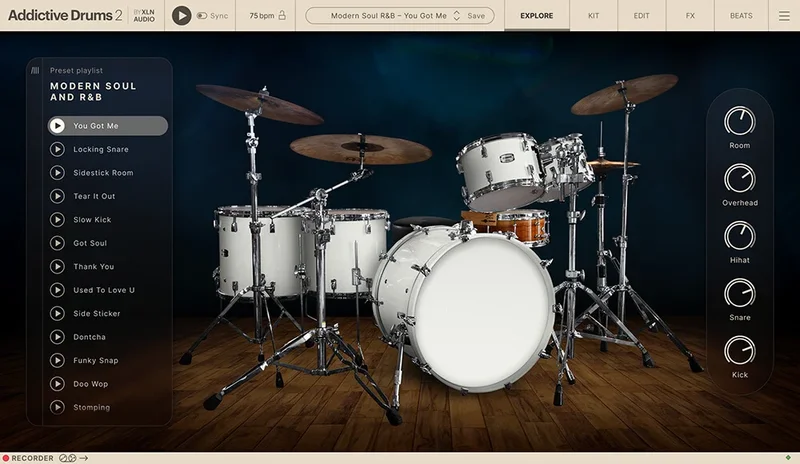This screenshot has height=464, width=800.
Task: Open the hamburger main menu
Action: pos(784,16)
